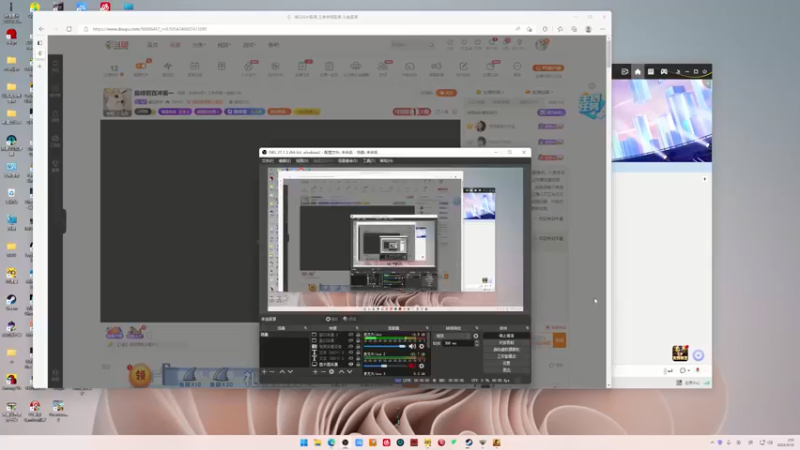Enable 工作室模式 (Studio Mode) in OBS
800x450 pixels.
pos(506,356)
